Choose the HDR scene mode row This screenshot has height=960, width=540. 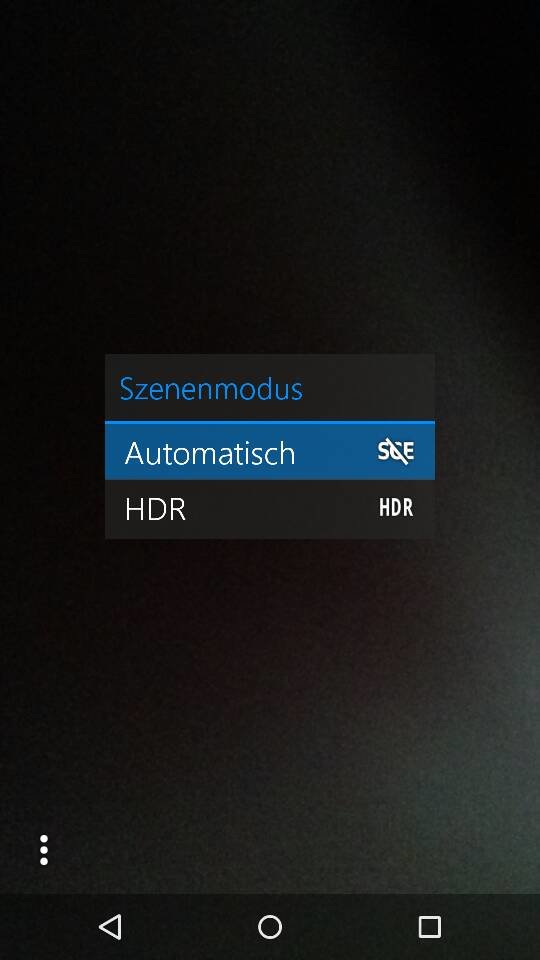pos(270,509)
